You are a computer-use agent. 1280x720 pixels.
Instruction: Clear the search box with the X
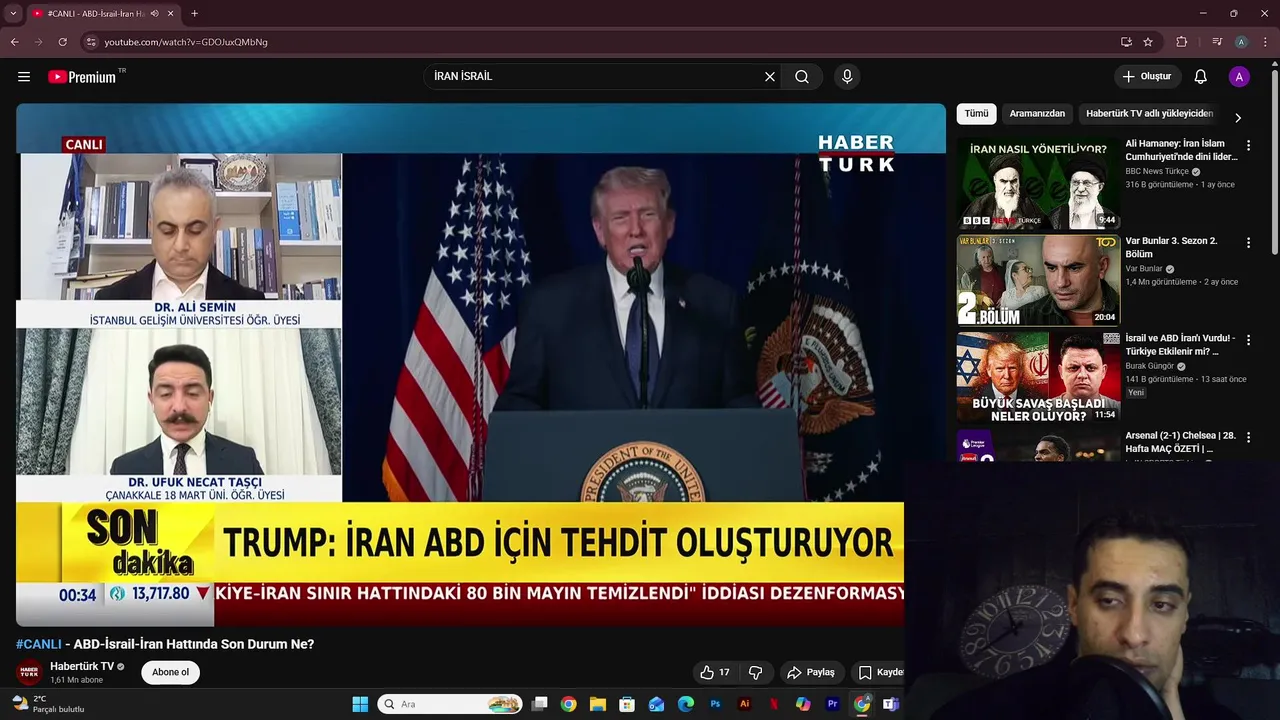click(770, 77)
